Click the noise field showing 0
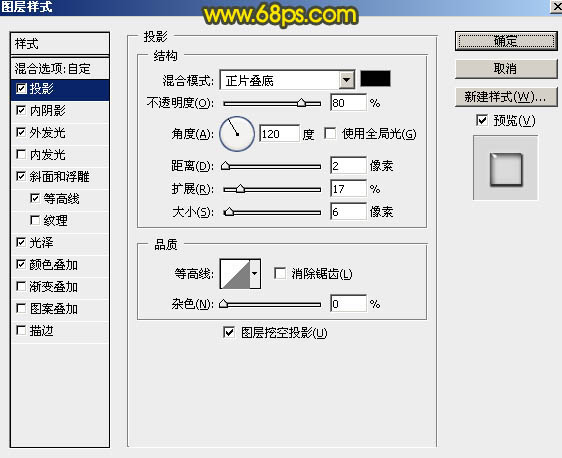 click(348, 304)
